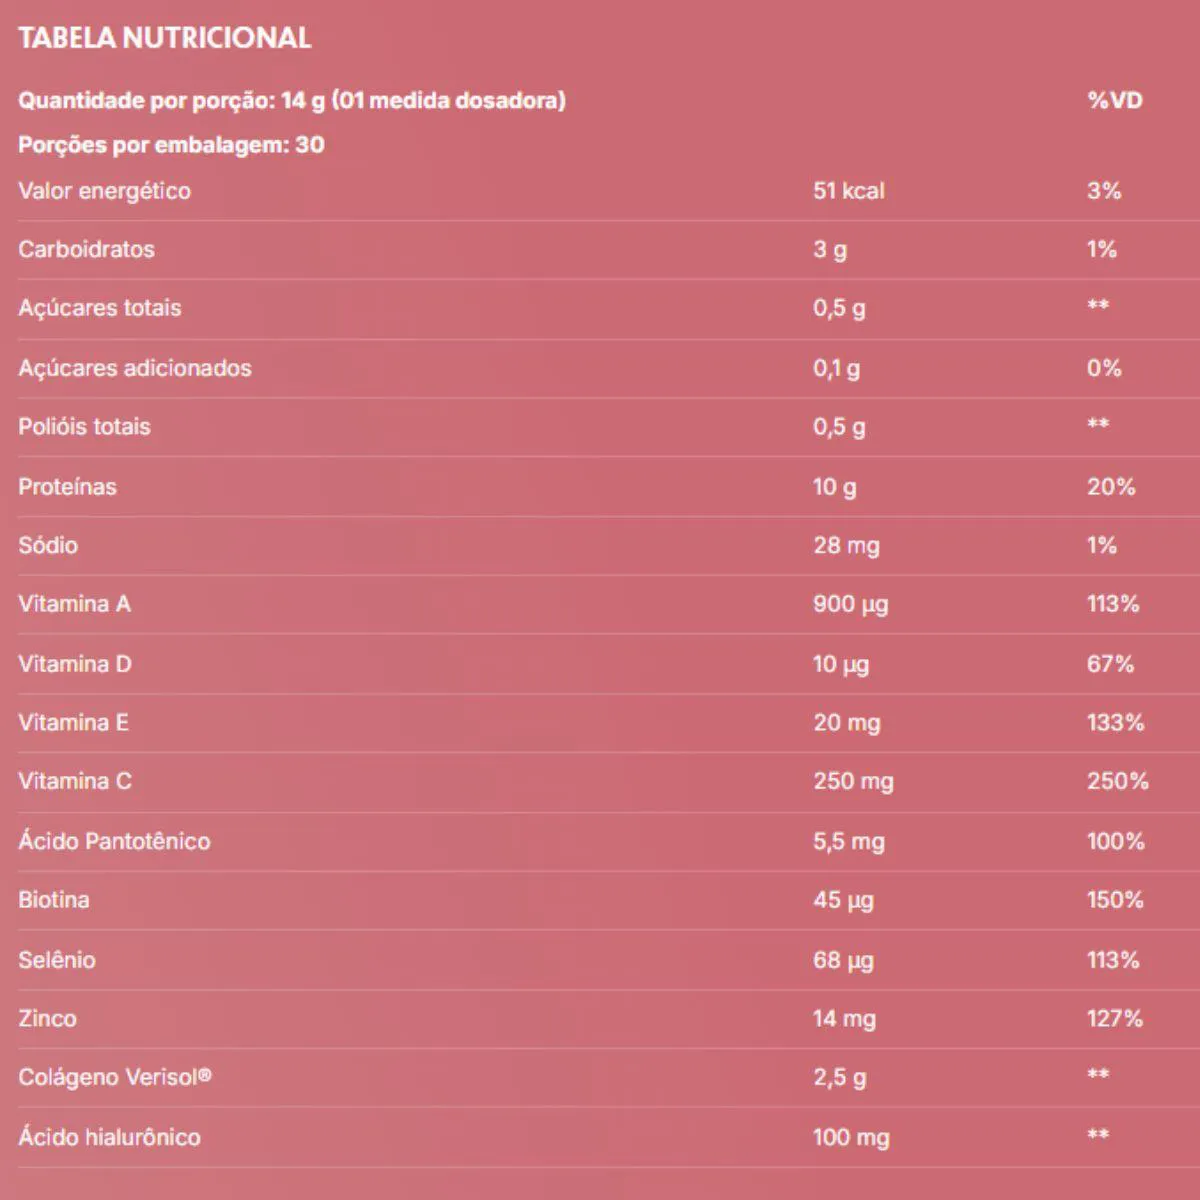Click the TABELA NUTRICIONAL heading

tap(165, 38)
